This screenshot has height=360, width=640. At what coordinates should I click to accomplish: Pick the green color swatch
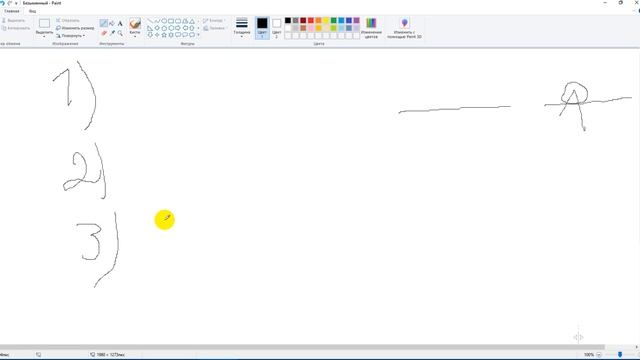333,20
